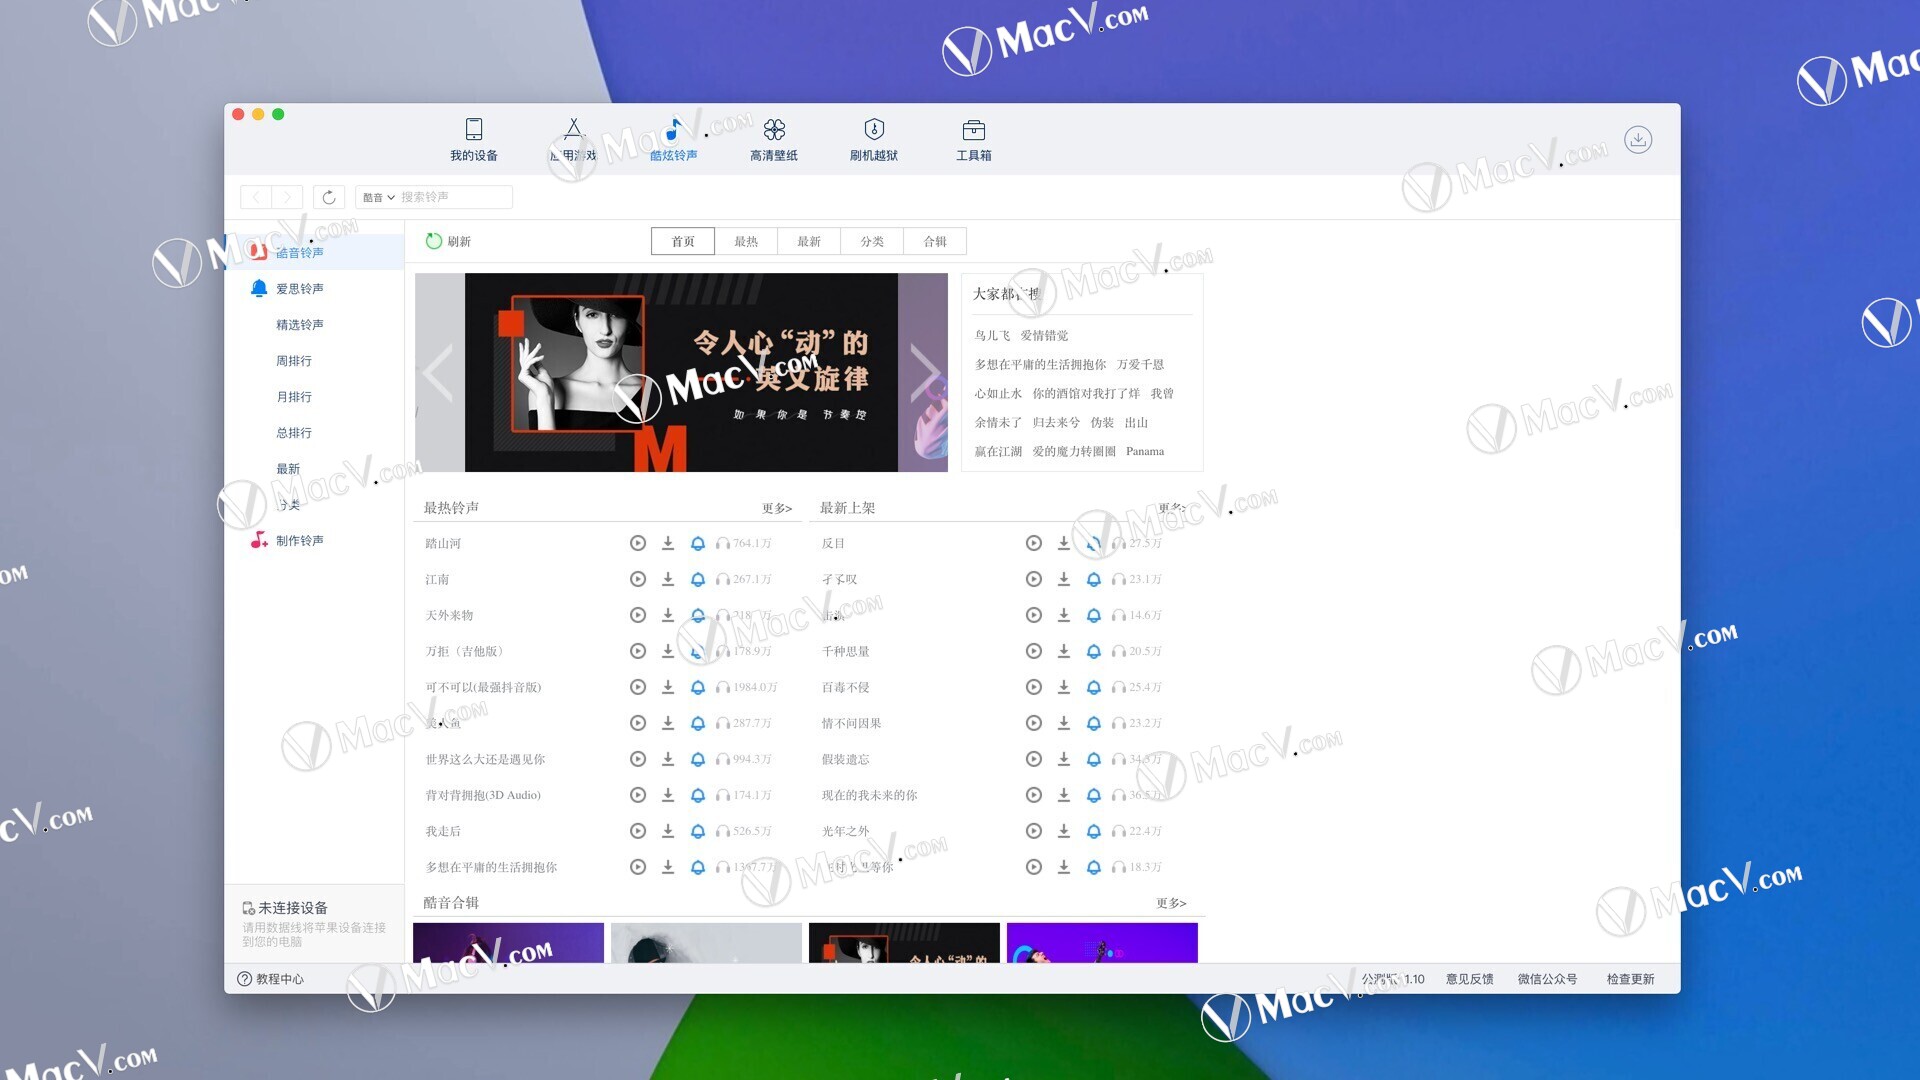Click the reload arrow next to the search box
1920x1080 pixels.
(329, 197)
